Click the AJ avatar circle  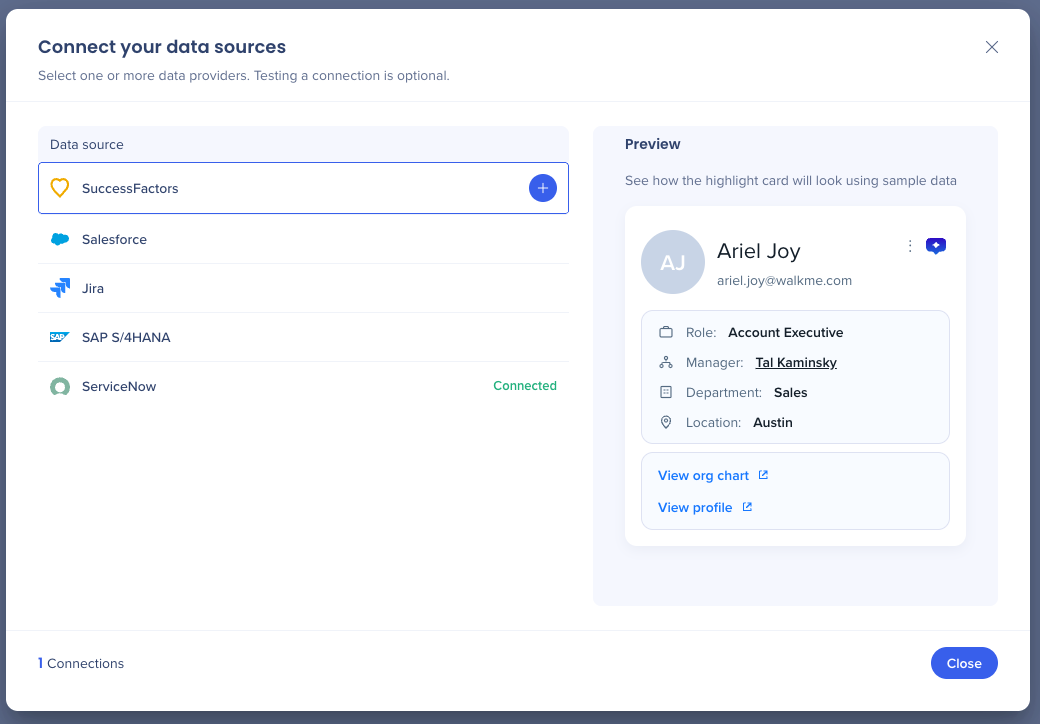tap(673, 262)
